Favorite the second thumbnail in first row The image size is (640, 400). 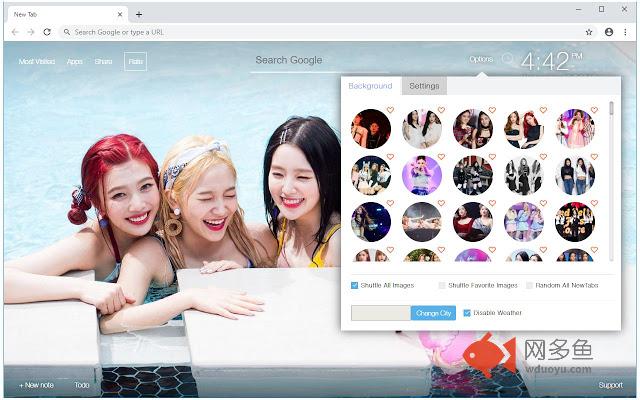pos(441,110)
